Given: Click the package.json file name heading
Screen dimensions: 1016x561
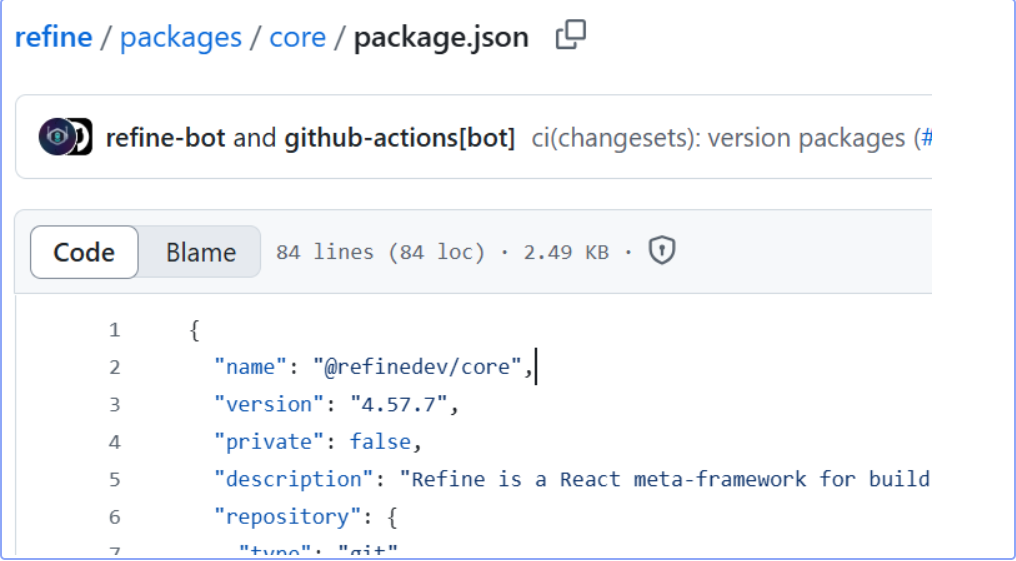Looking at the screenshot, I should 441,38.
